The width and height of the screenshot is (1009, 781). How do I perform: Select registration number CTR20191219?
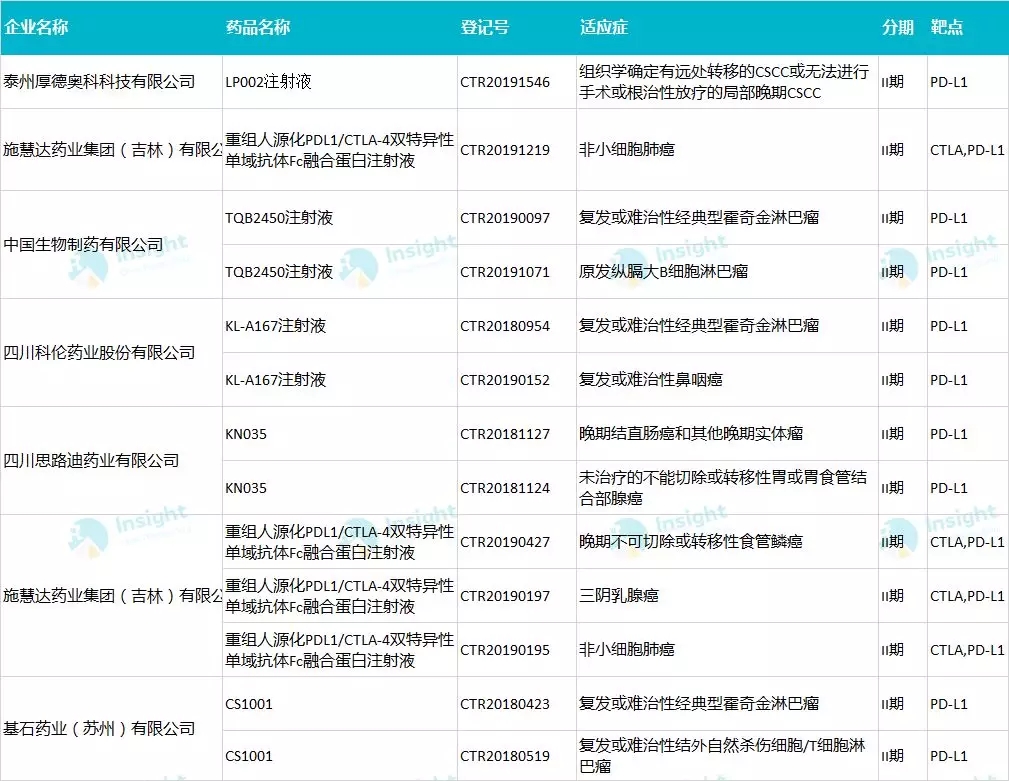pos(505,151)
